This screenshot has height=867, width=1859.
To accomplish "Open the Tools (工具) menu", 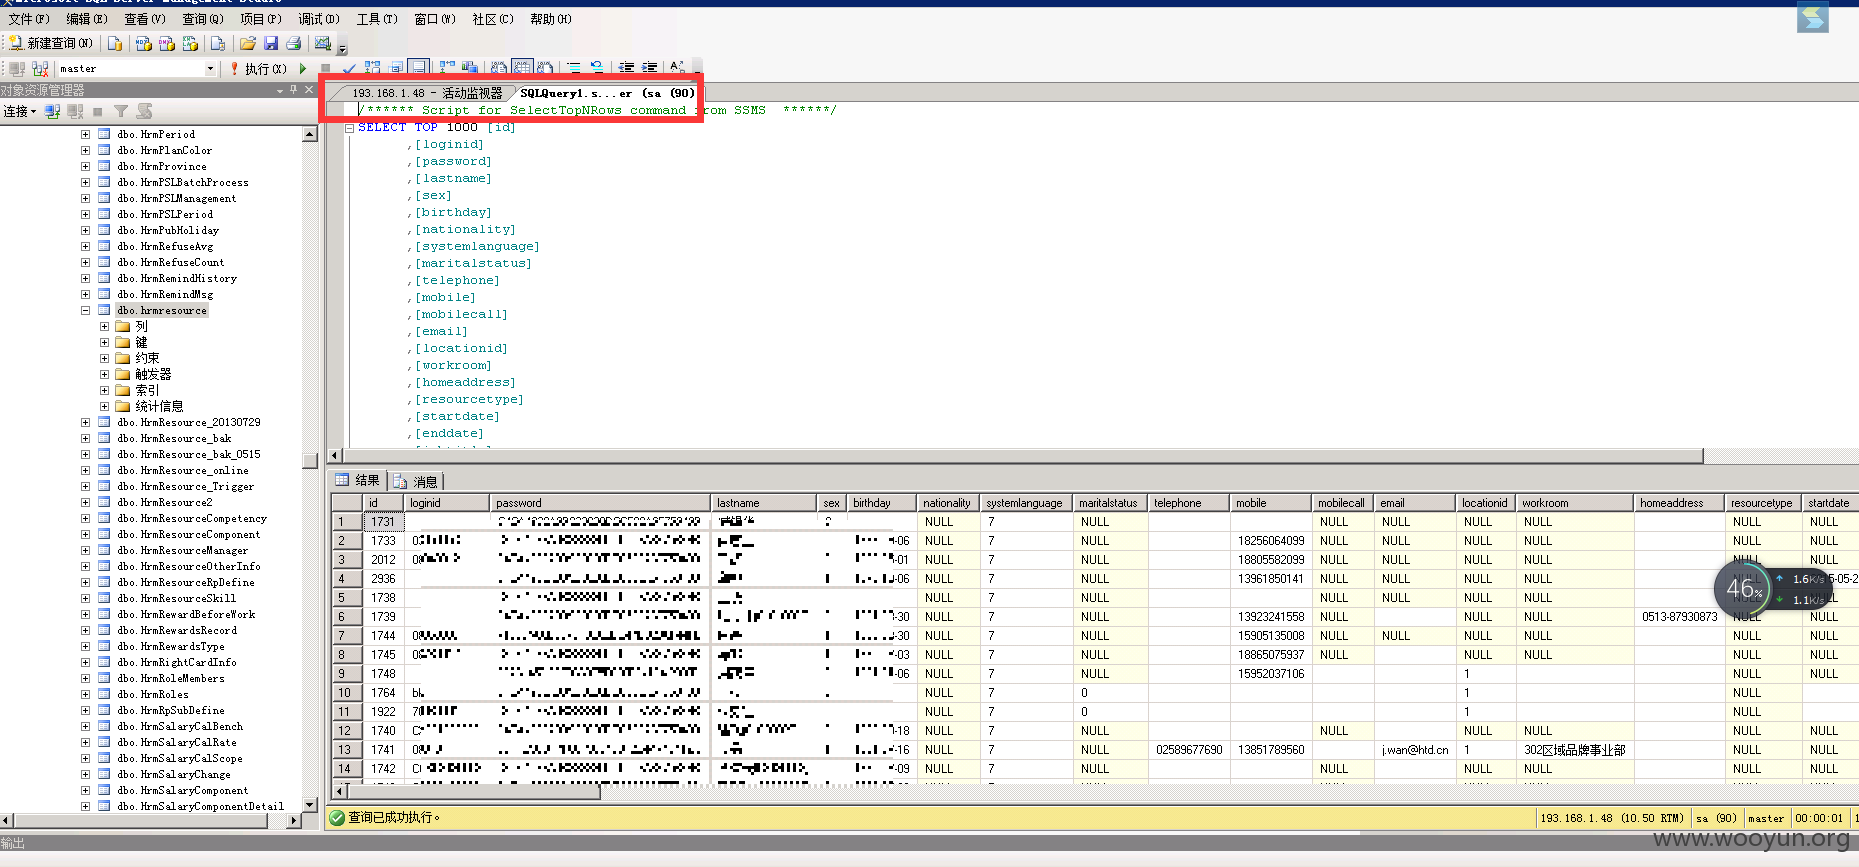I will click(x=377, y=19).
